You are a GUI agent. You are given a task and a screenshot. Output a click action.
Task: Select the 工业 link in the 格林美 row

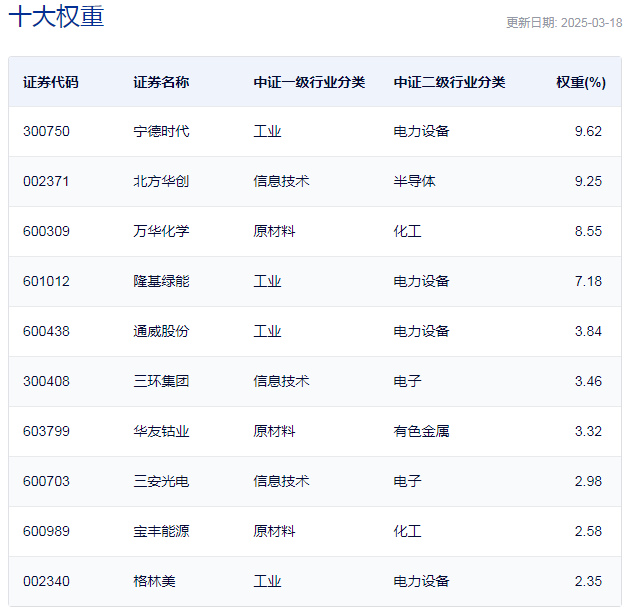pyautogui.click(x=267, y=581)
